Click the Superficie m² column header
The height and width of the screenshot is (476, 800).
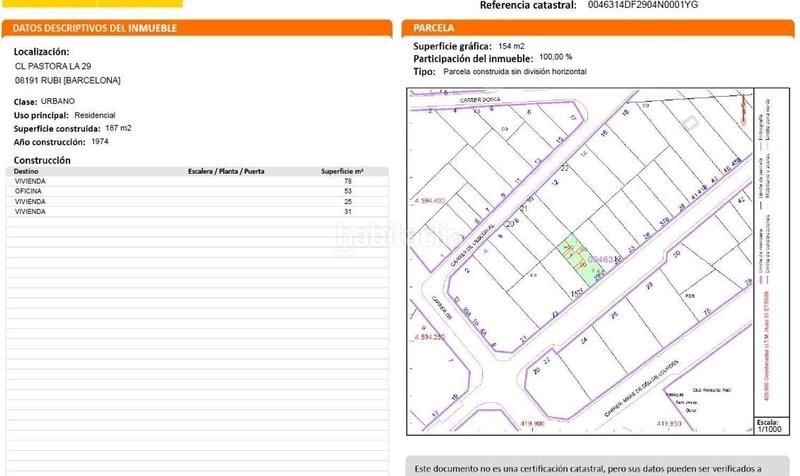tap(342, 172)
